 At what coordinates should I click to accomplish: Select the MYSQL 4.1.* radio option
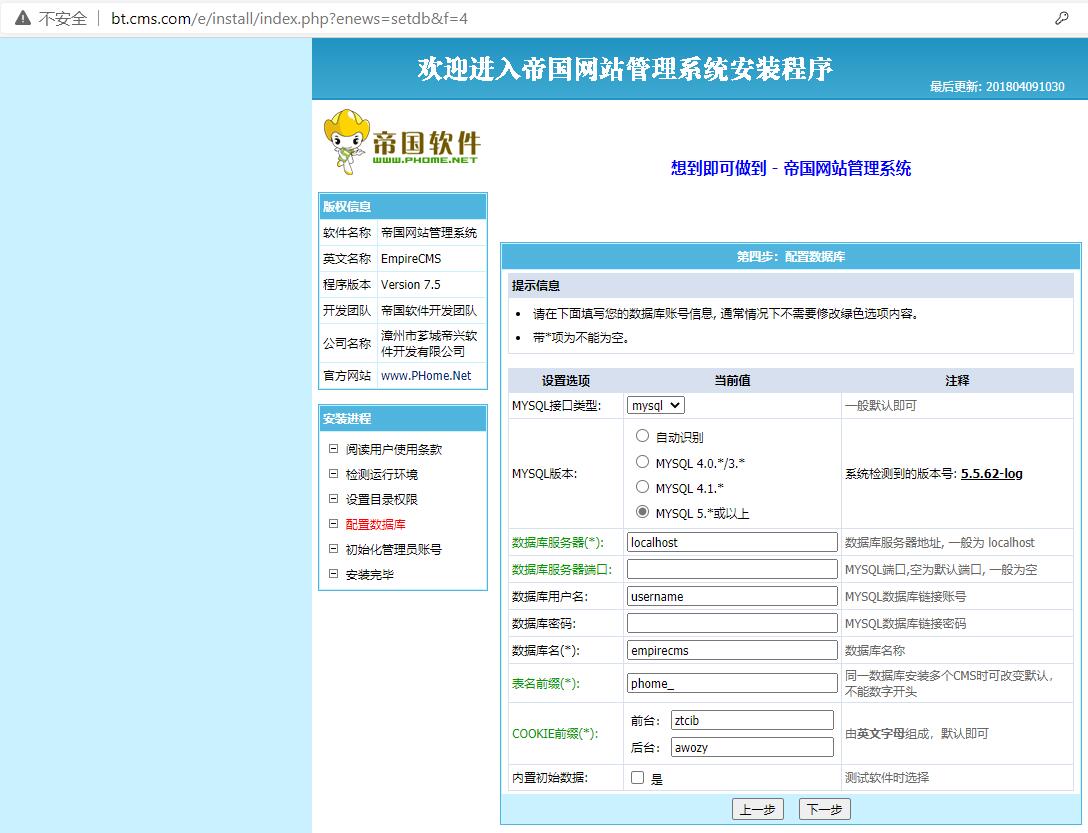click(x=643, y=487)
